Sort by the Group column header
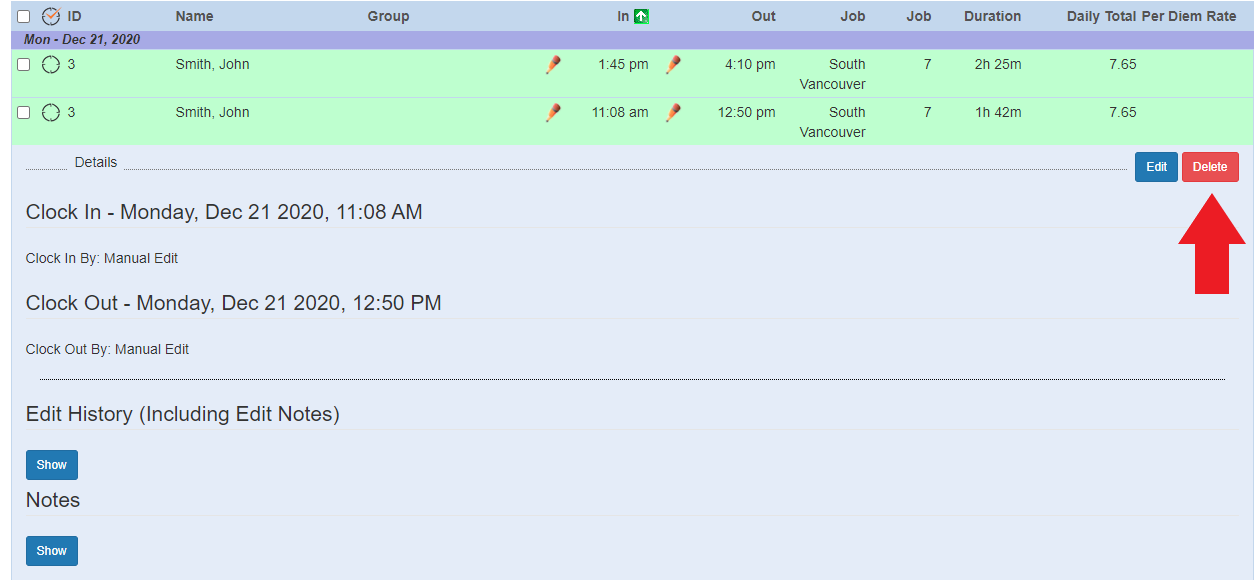This screenshot has width=1257, height=580. coord(388,16)
